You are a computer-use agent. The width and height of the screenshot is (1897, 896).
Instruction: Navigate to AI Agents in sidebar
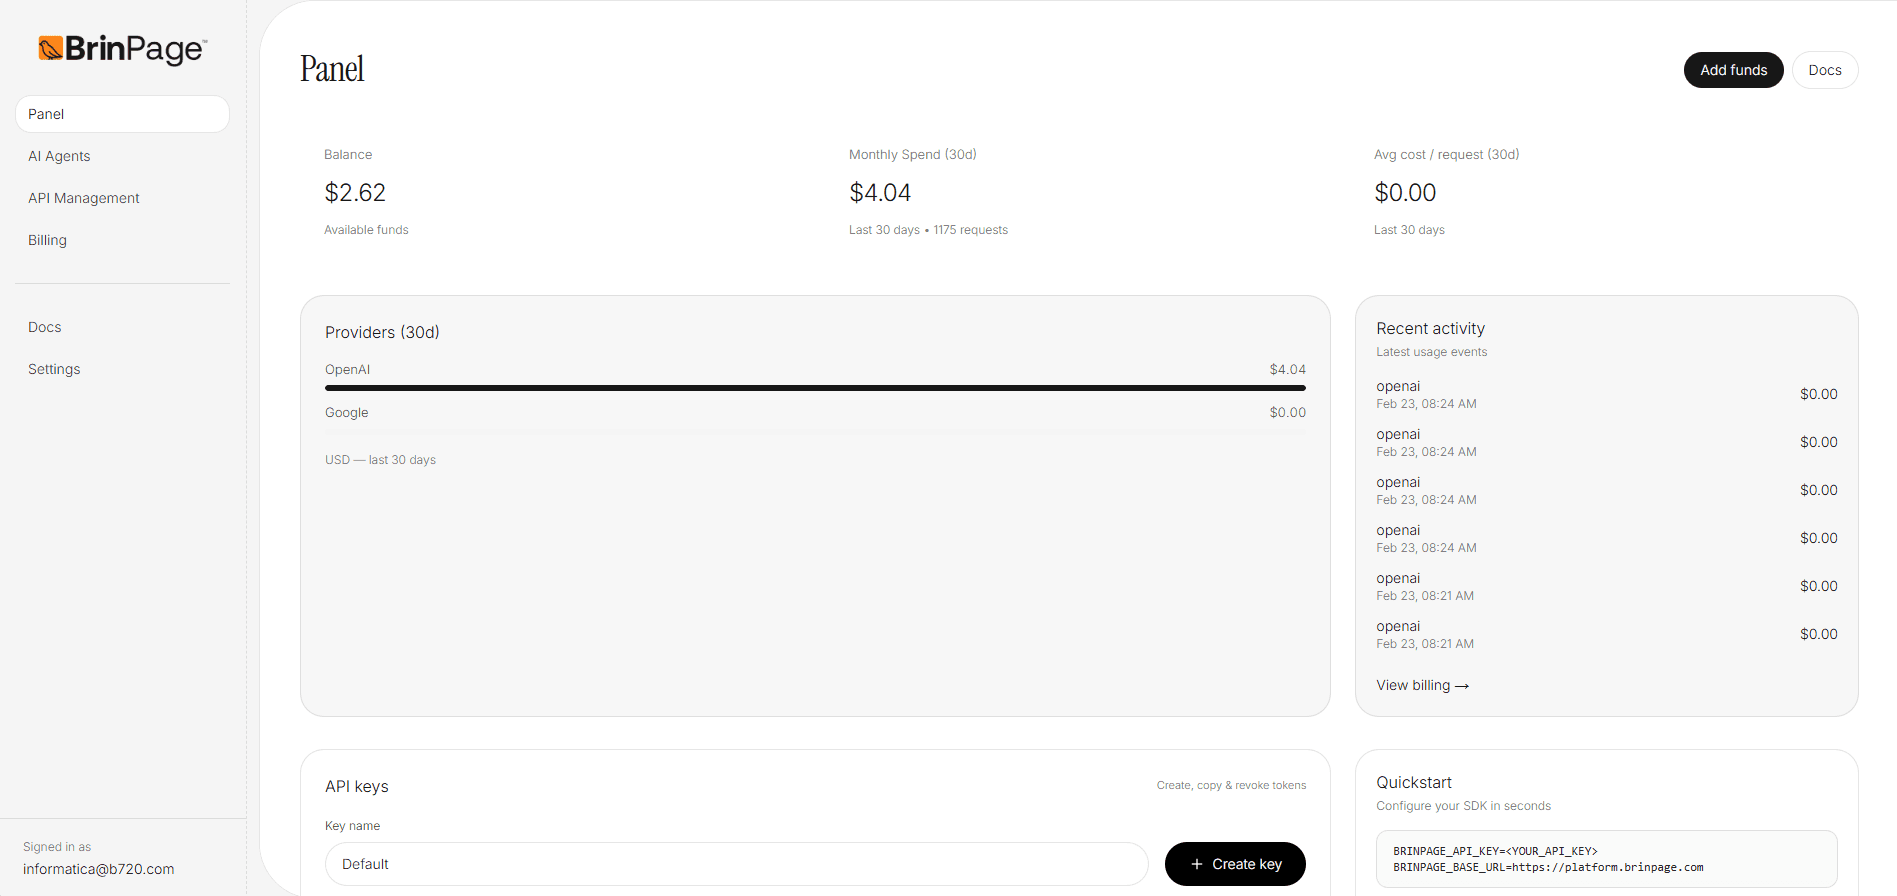(59, 156)
